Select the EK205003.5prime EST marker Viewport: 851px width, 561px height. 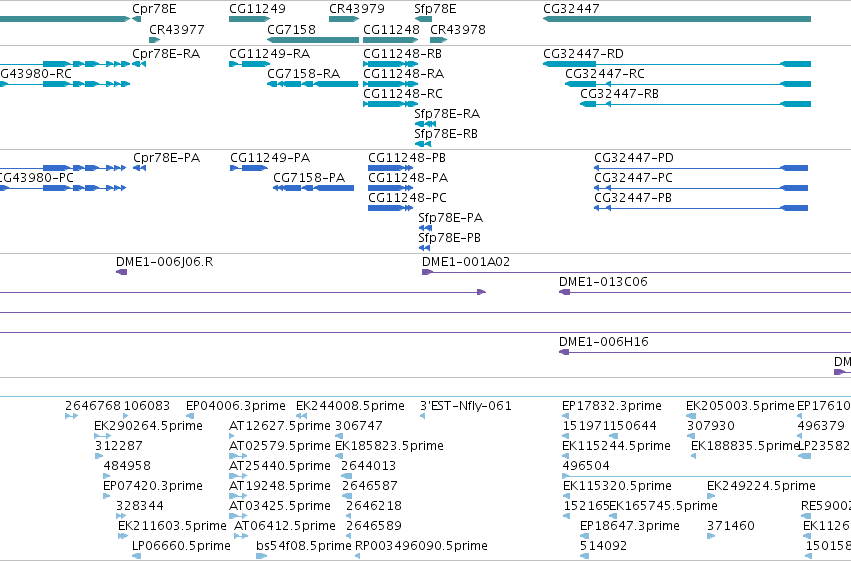tap(691, 416)
